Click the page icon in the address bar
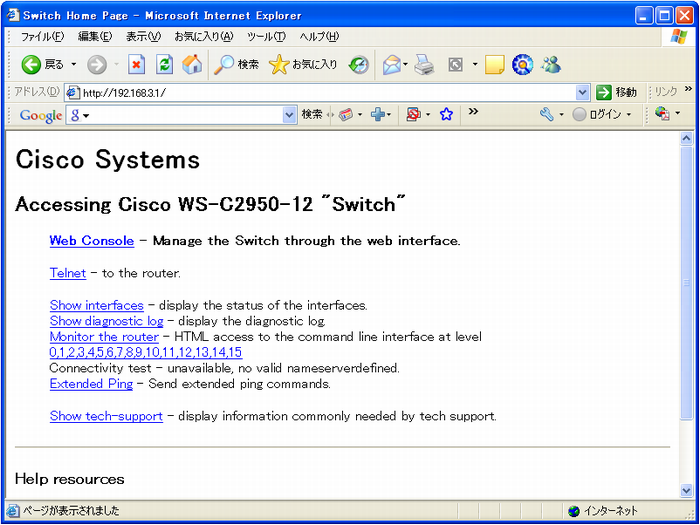The height and width of the screenshot is (525, 700). 71,92
